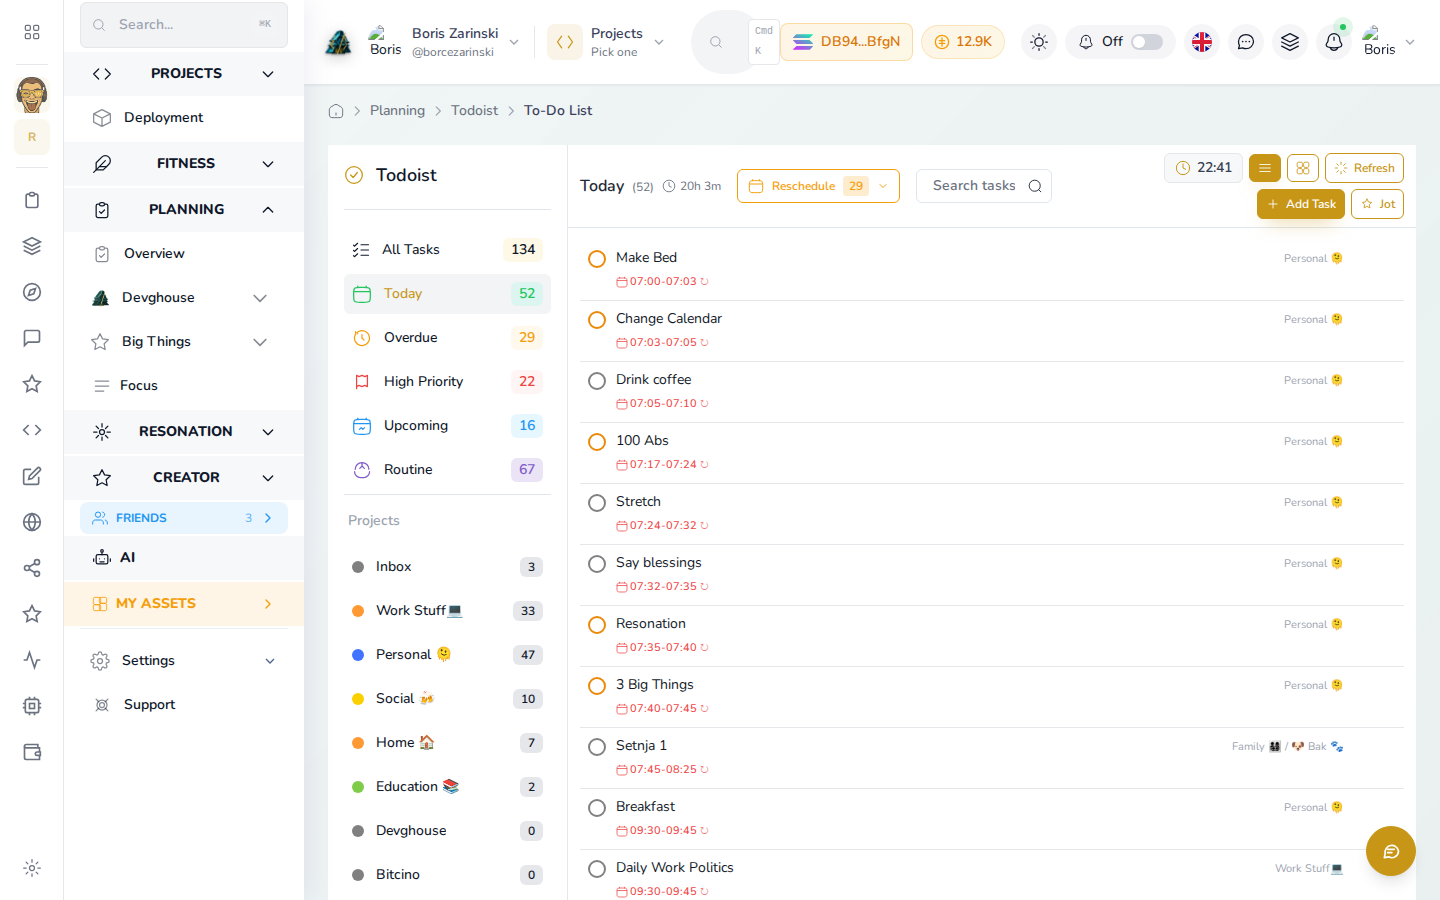Focus the sidebar Search box
Image resolution: width=1440 pixels, height=900 pixels.
184,25
